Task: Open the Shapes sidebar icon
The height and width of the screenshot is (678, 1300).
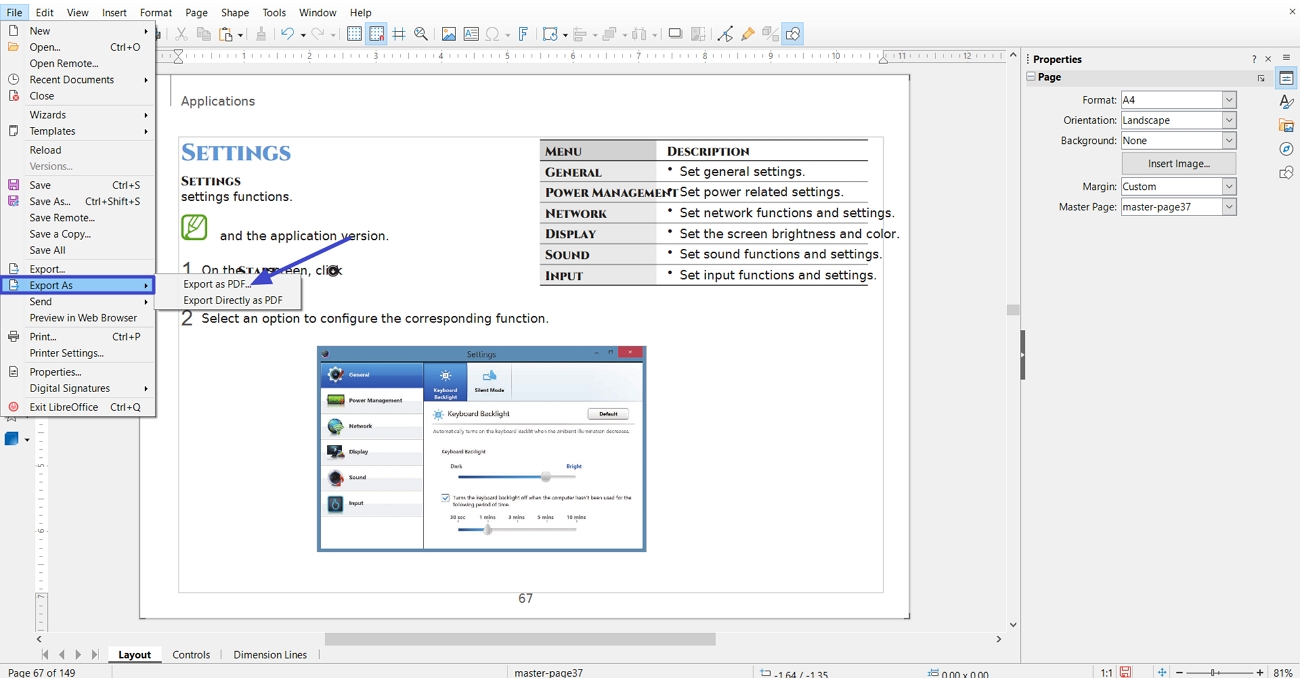Action: pyautogui.click(x=1287, y=173)
